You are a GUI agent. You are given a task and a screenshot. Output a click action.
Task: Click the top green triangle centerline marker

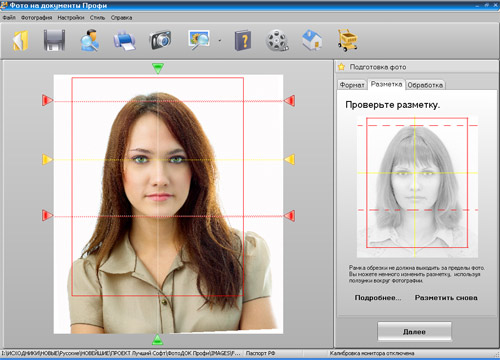pos(158,68)
